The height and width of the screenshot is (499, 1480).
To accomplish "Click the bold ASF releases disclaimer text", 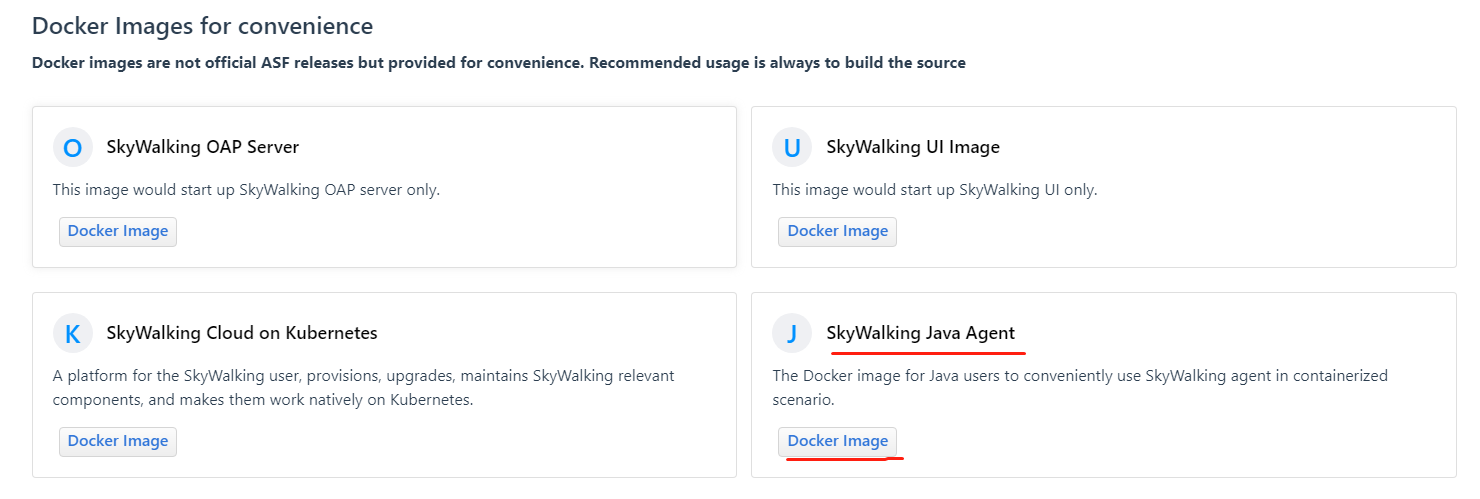I will 498,63.
